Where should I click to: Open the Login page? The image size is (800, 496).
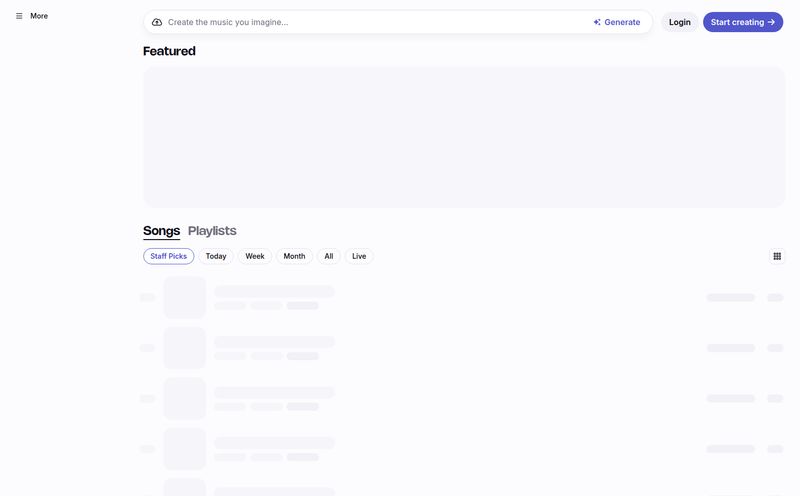point(680,22)
